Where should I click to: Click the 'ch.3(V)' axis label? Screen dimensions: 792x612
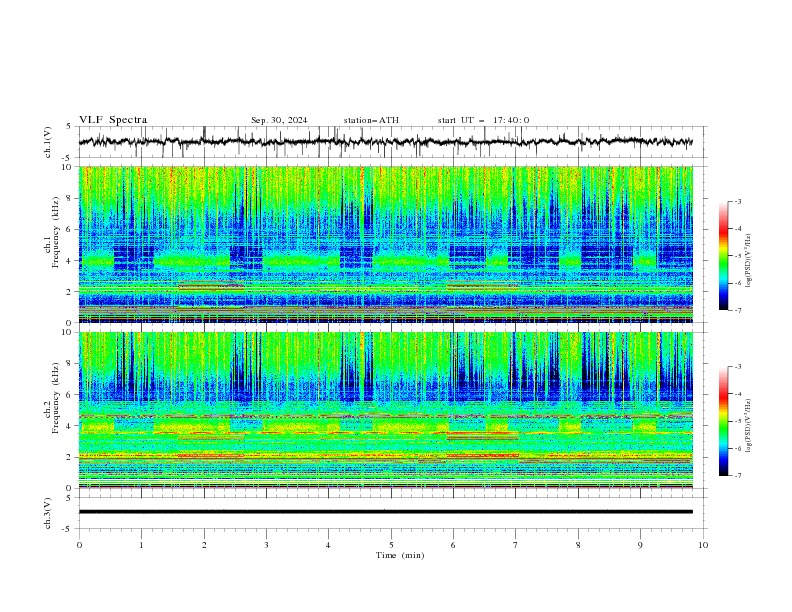(48, 513)
